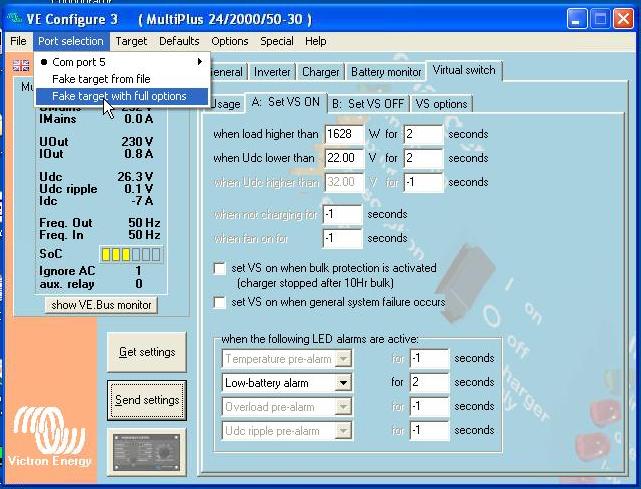The height and width of the screenshot is (489, 641).
Task: Enable set VS on when general system failure
Action: [220, 303]
